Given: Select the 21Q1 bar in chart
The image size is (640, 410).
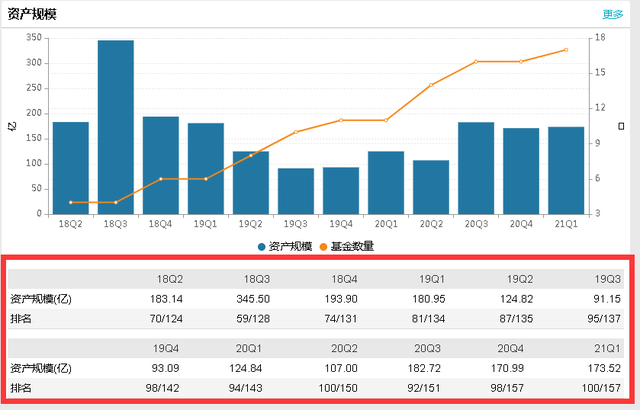Looking at the screenshot, I should click(566, 171).
